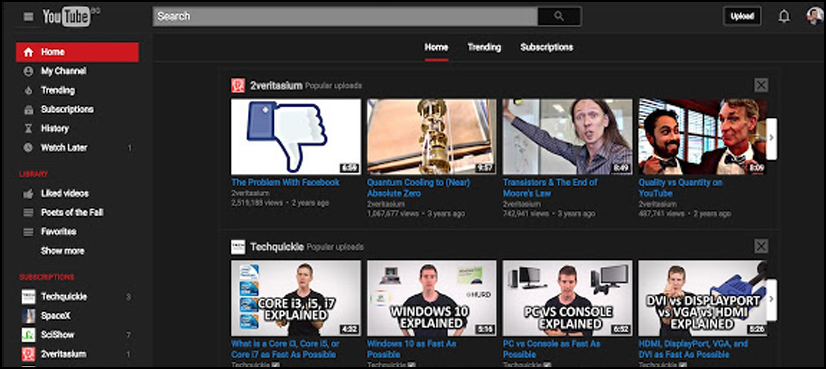This screenshot has height=369, width=826.
Task: Click the SUBSCRIPTIONS section heading
Action: coord(46,277)
